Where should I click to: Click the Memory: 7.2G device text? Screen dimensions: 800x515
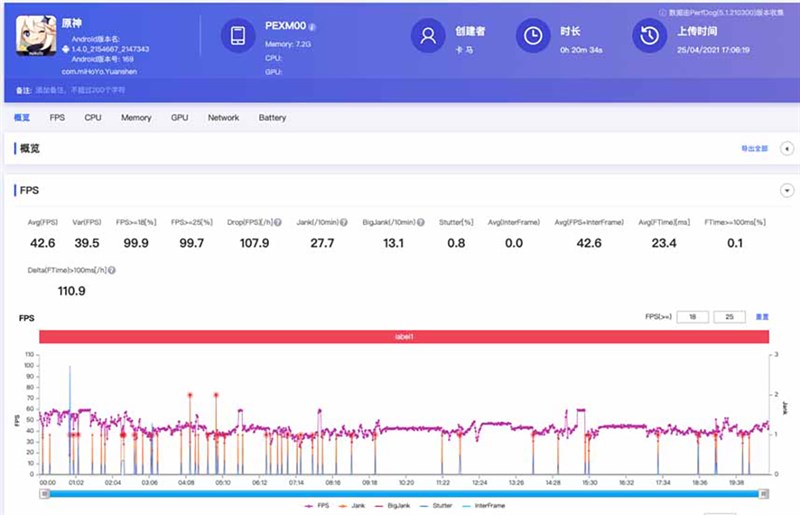[288, 44]
